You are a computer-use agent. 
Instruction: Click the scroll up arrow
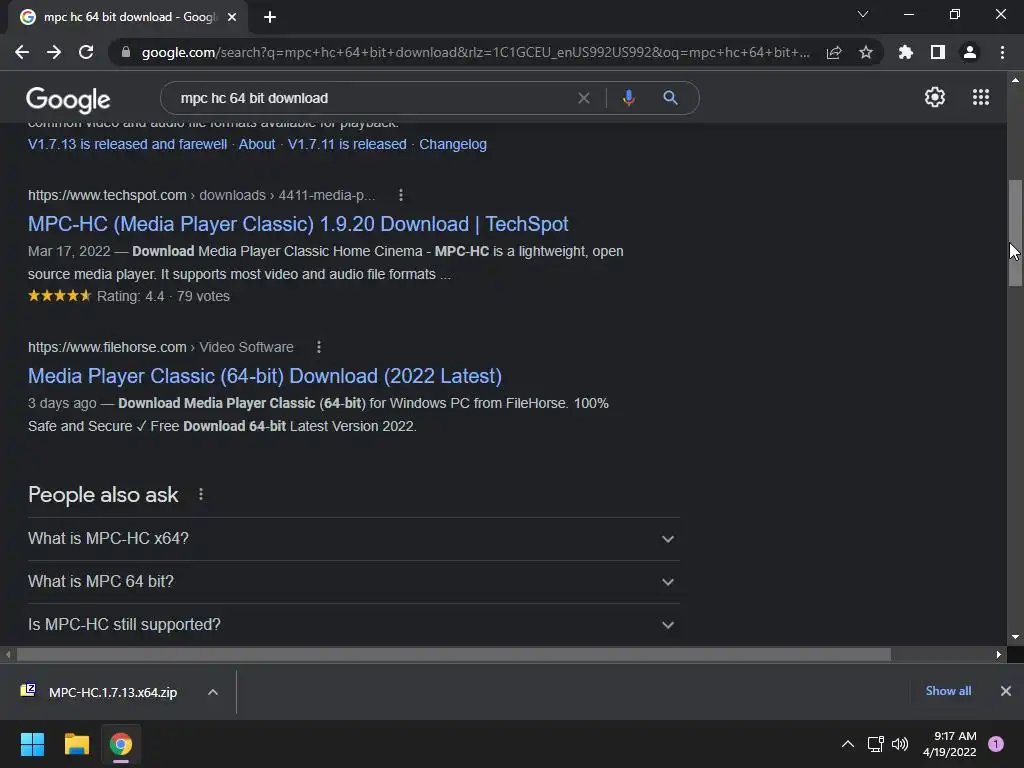click(x=1015, y=80)
